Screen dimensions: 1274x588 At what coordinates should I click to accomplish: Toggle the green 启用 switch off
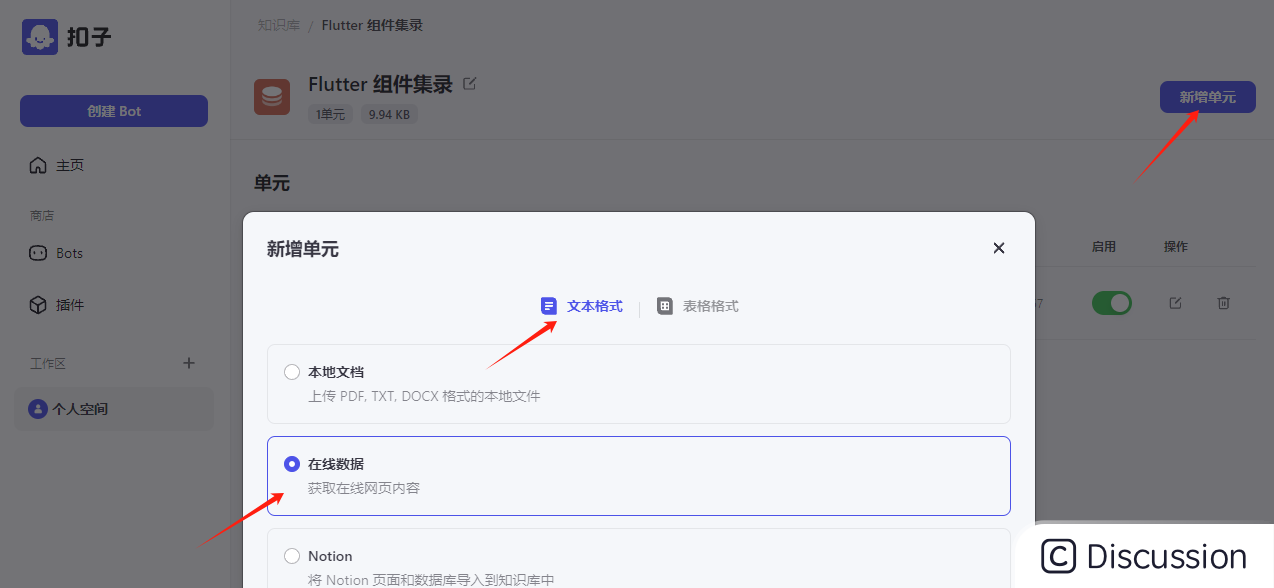pyautogui.click(x=1111, y=303)
